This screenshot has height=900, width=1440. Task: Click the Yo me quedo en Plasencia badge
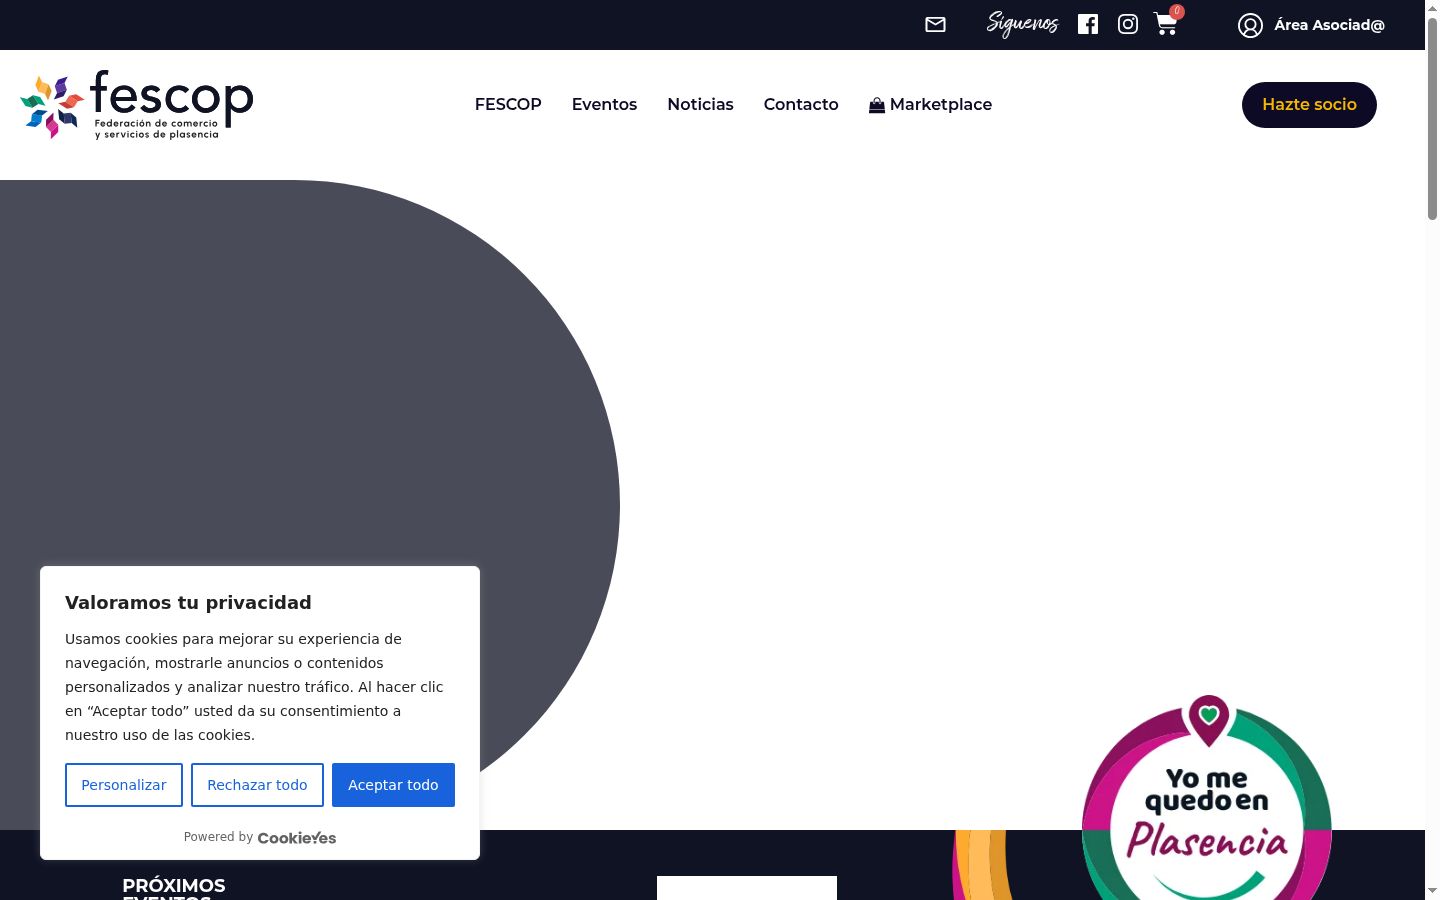pyautogui.click(x=1207, y=798)
